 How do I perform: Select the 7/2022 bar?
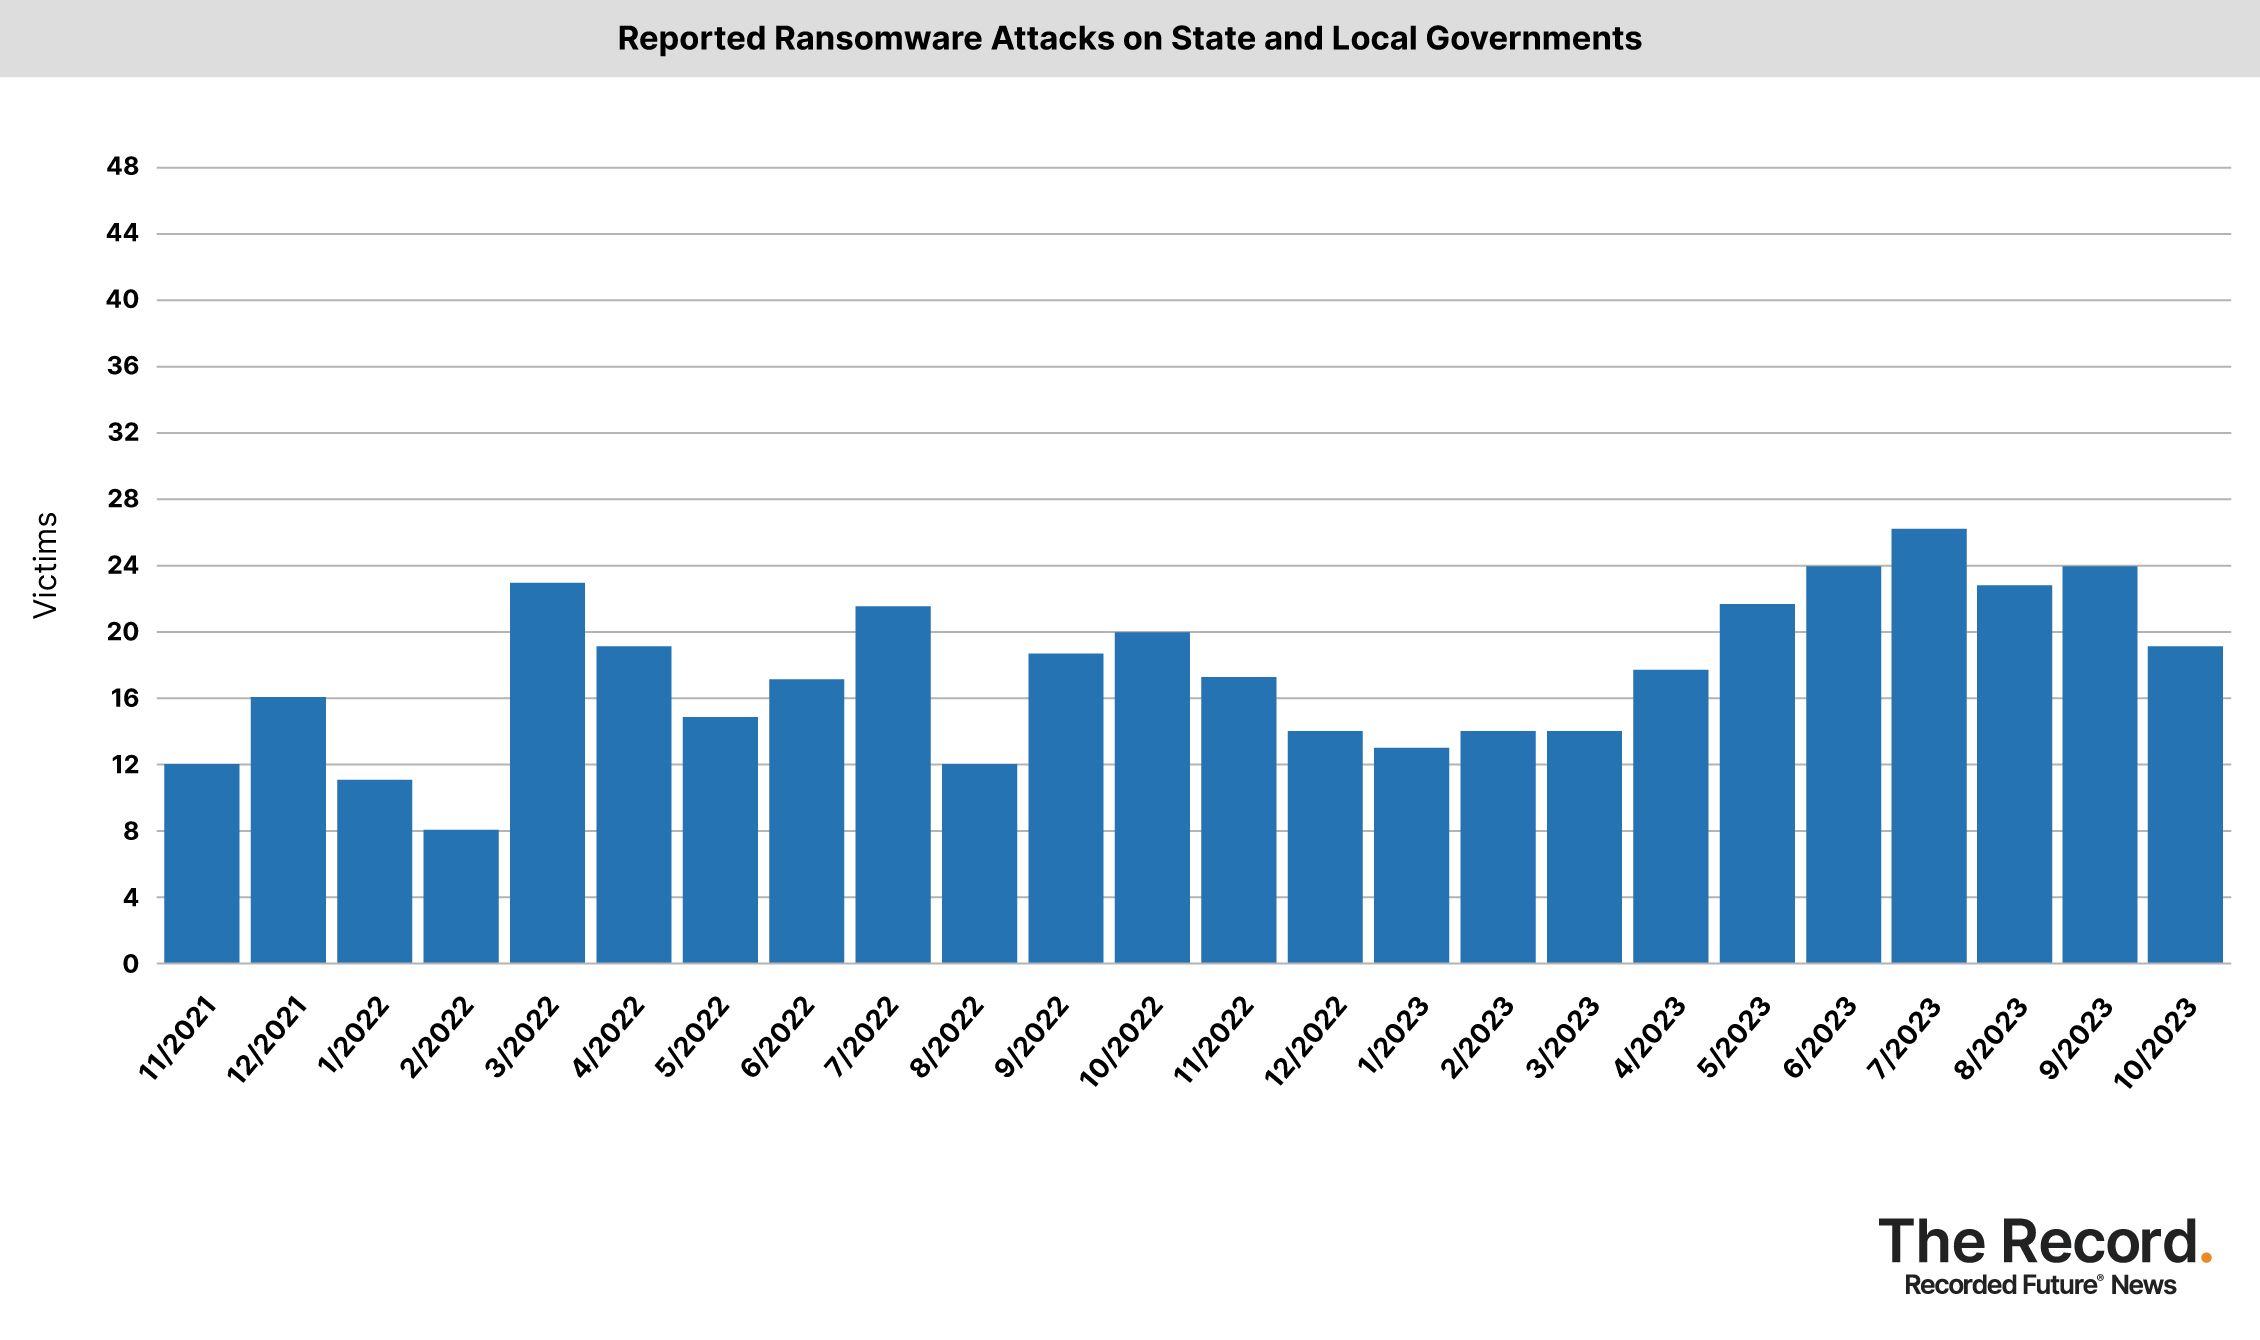click(893, 785)
